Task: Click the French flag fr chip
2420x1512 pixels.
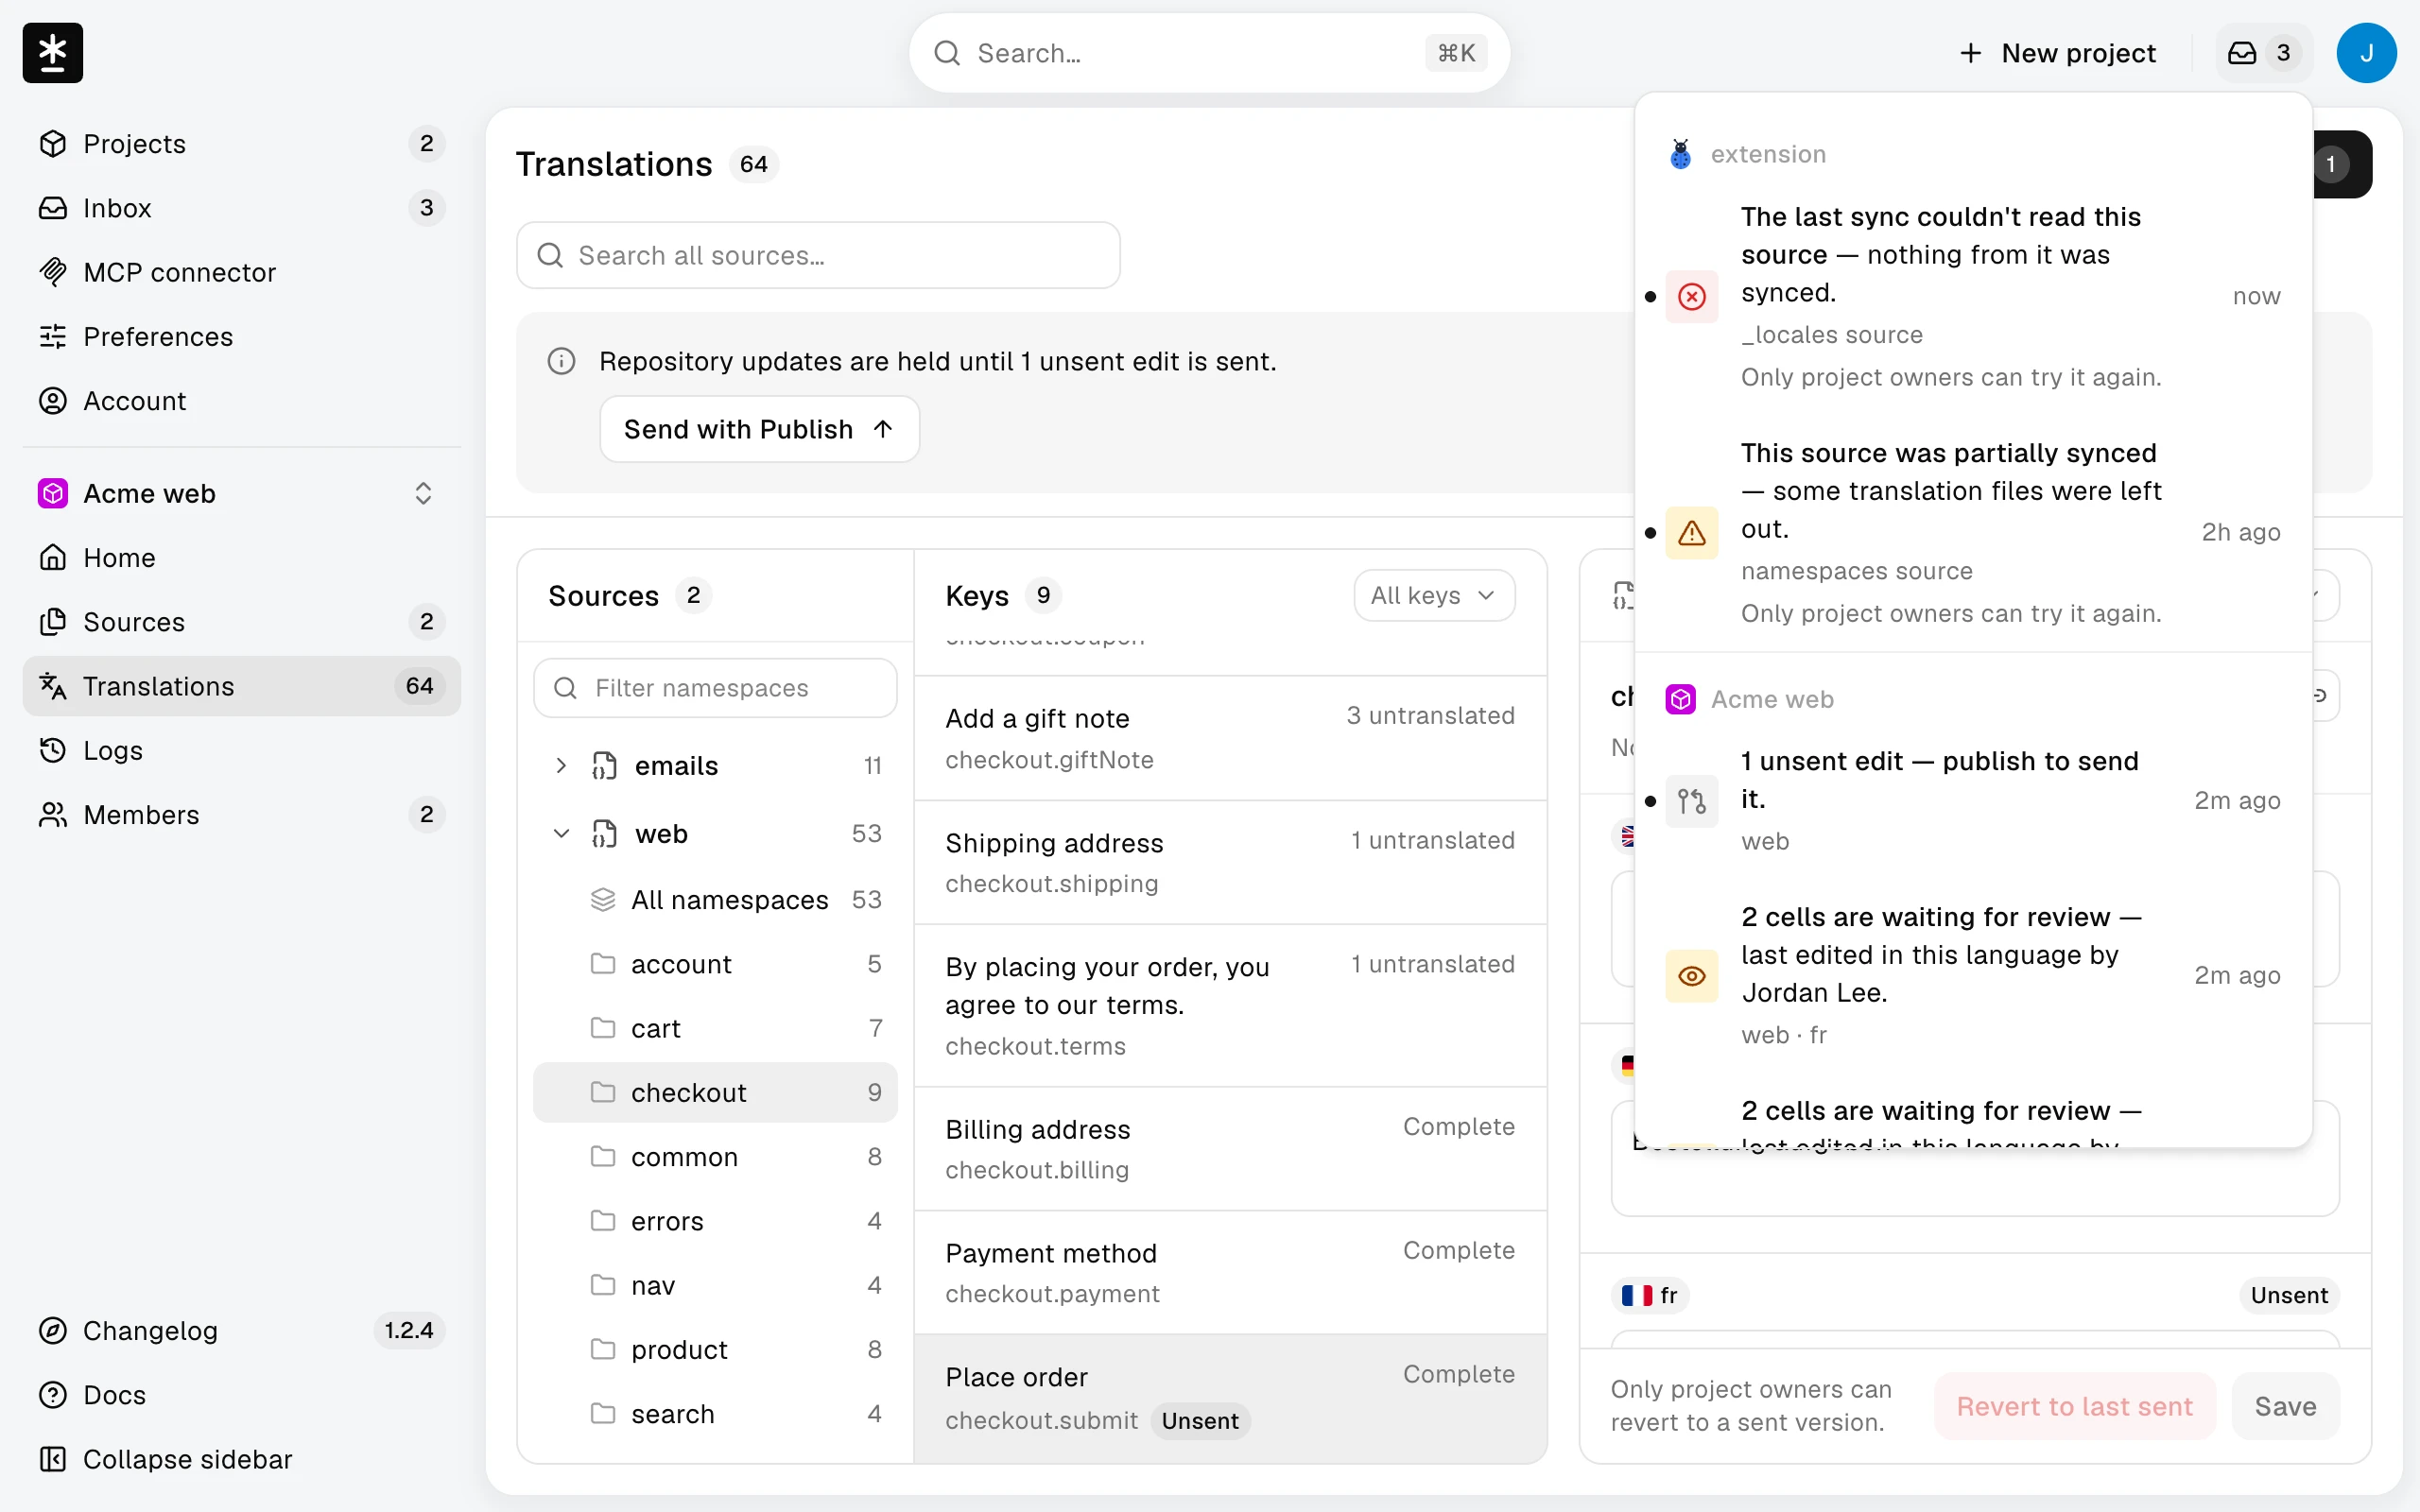Action: [1650, 1295]
